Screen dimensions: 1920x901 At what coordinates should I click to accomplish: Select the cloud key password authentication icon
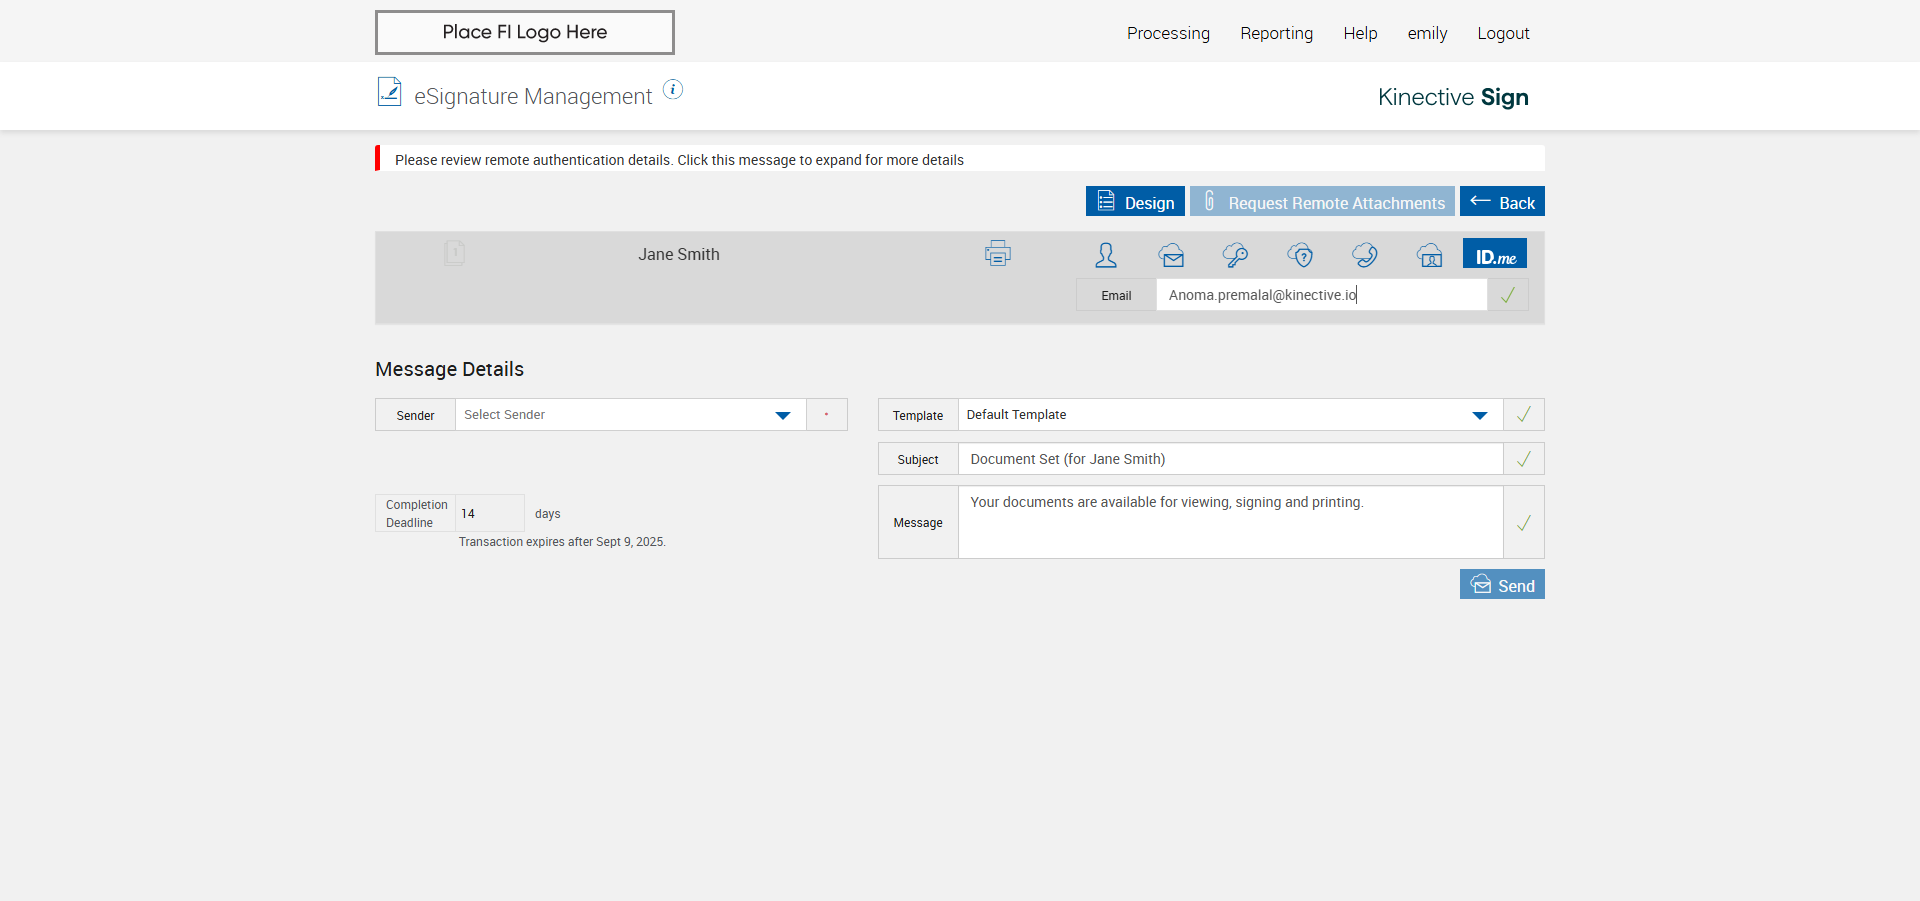click(x=1235, y=255)
